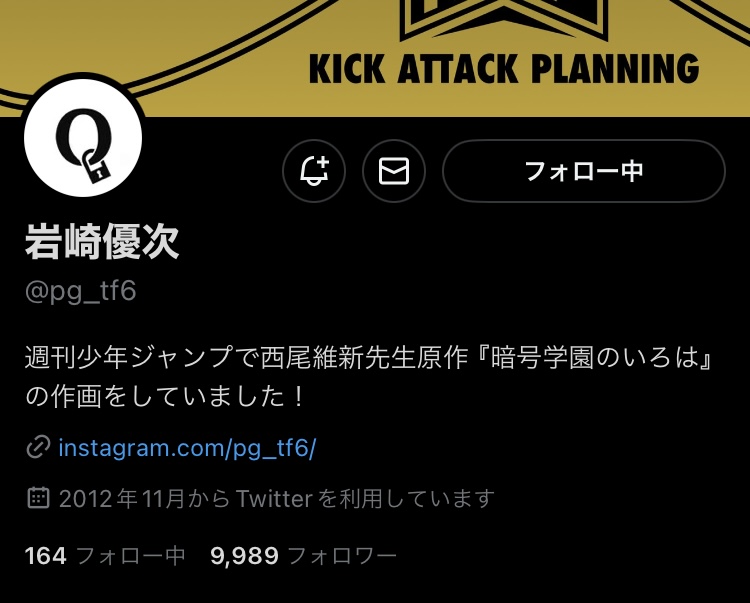This screenshot has height=603, width=750.
Task: Click the follower count number 9,989
Action: pos(244,556)
